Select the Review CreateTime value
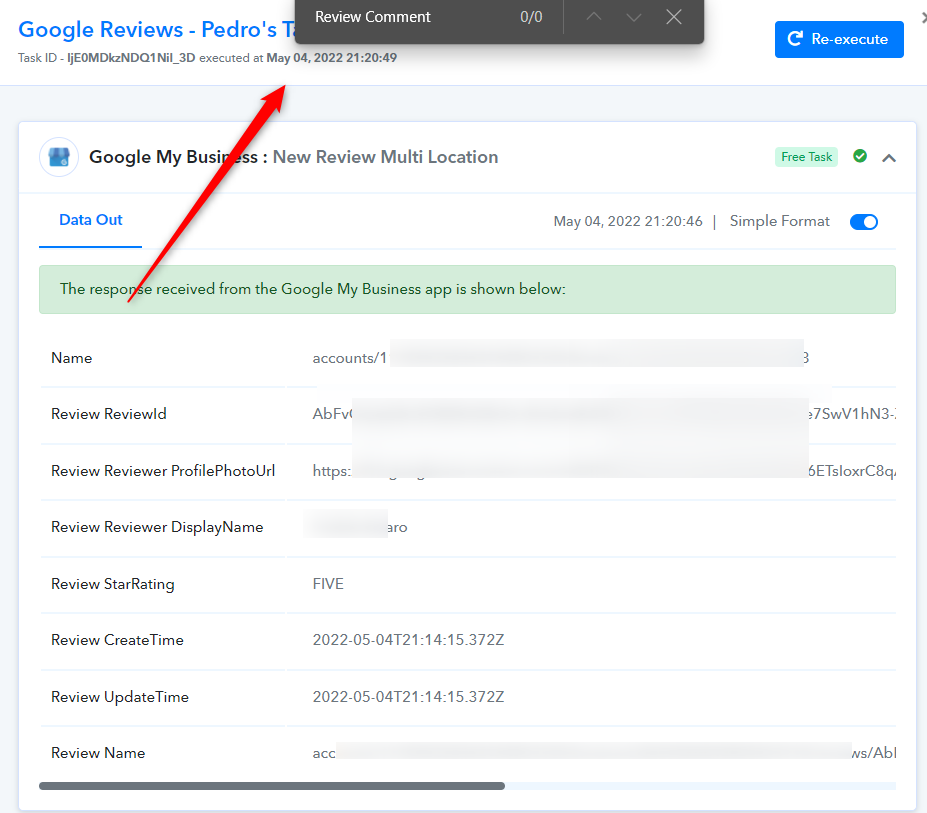 point(409,640)
